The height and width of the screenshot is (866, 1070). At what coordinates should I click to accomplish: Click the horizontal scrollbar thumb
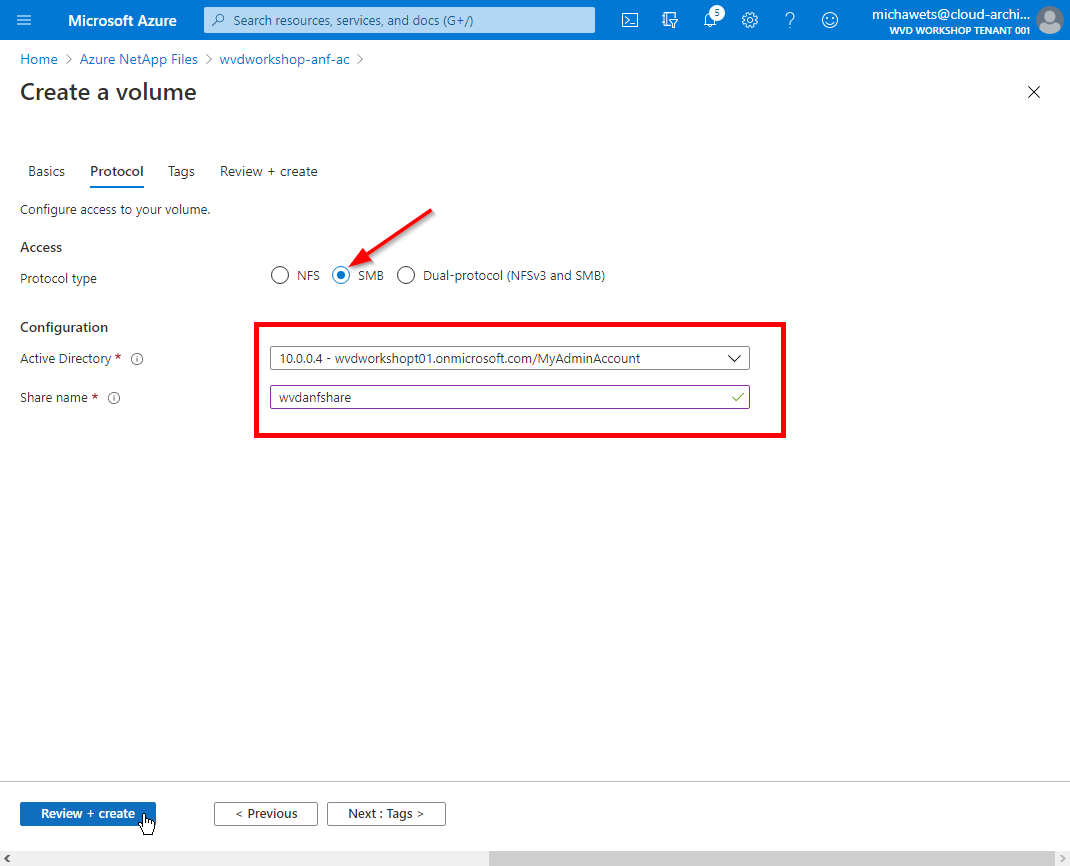[772, 858]
